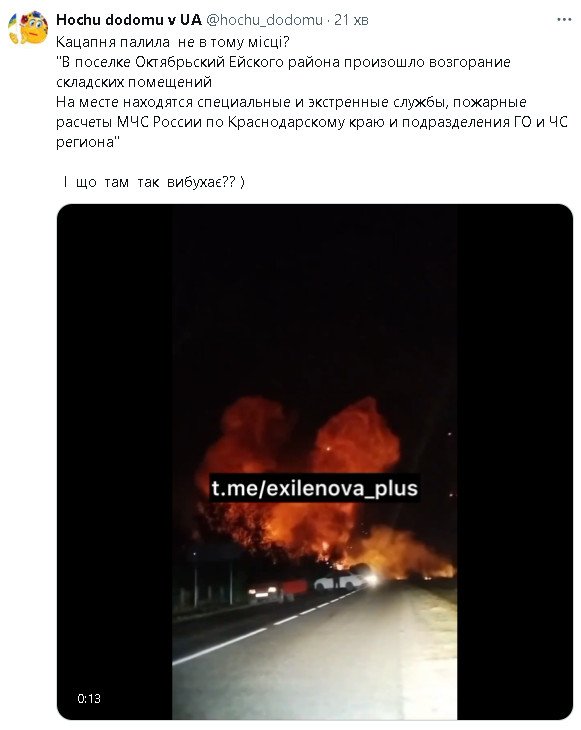Click the t.me/exilenova_plus watermark on the video
This screenshot has width=581, height=730.
315,488
